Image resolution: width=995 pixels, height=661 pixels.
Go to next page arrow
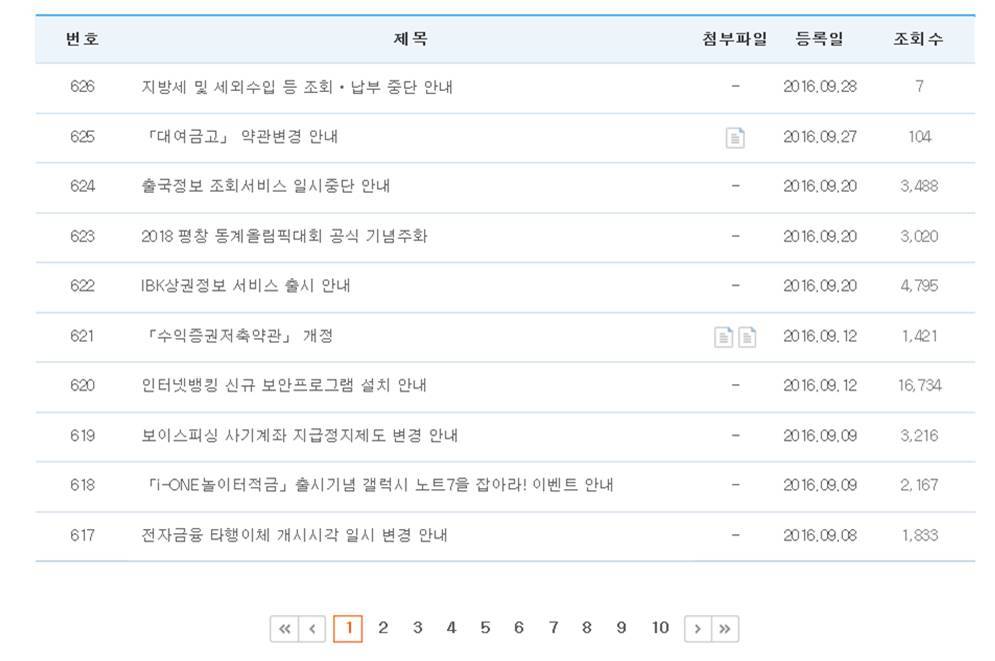[x=697, y=629]
